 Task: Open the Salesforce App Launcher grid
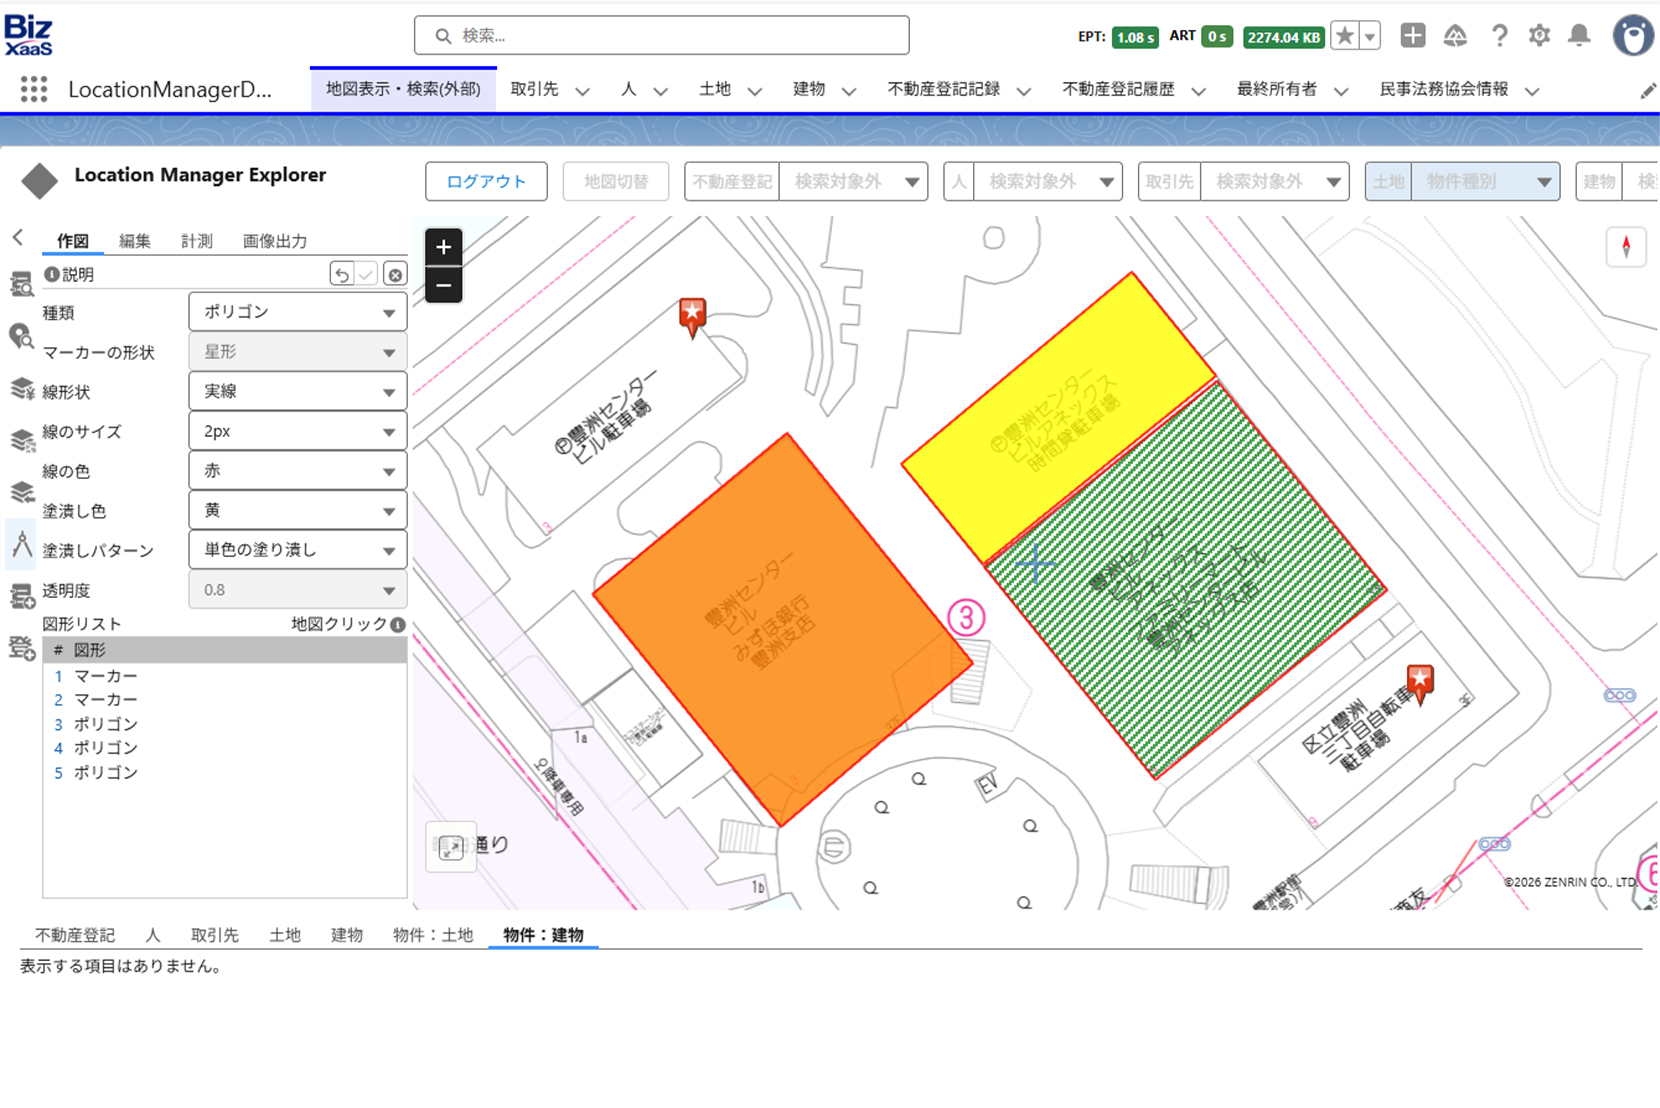[34, 90]
